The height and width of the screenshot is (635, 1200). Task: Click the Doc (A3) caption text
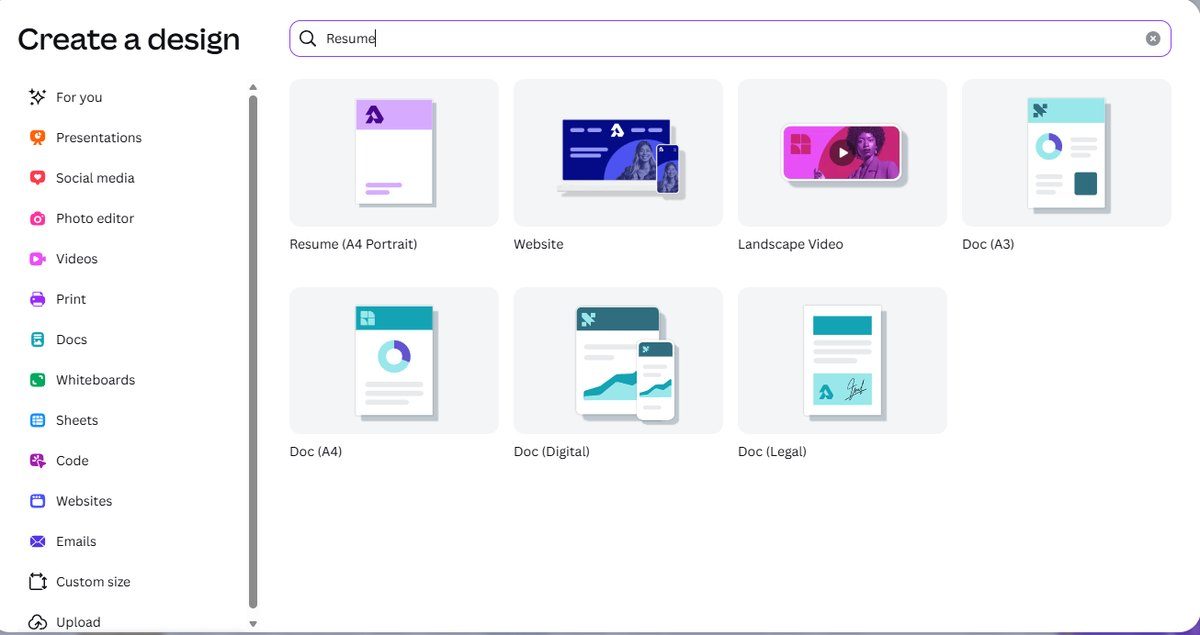[x=988, y=244]
